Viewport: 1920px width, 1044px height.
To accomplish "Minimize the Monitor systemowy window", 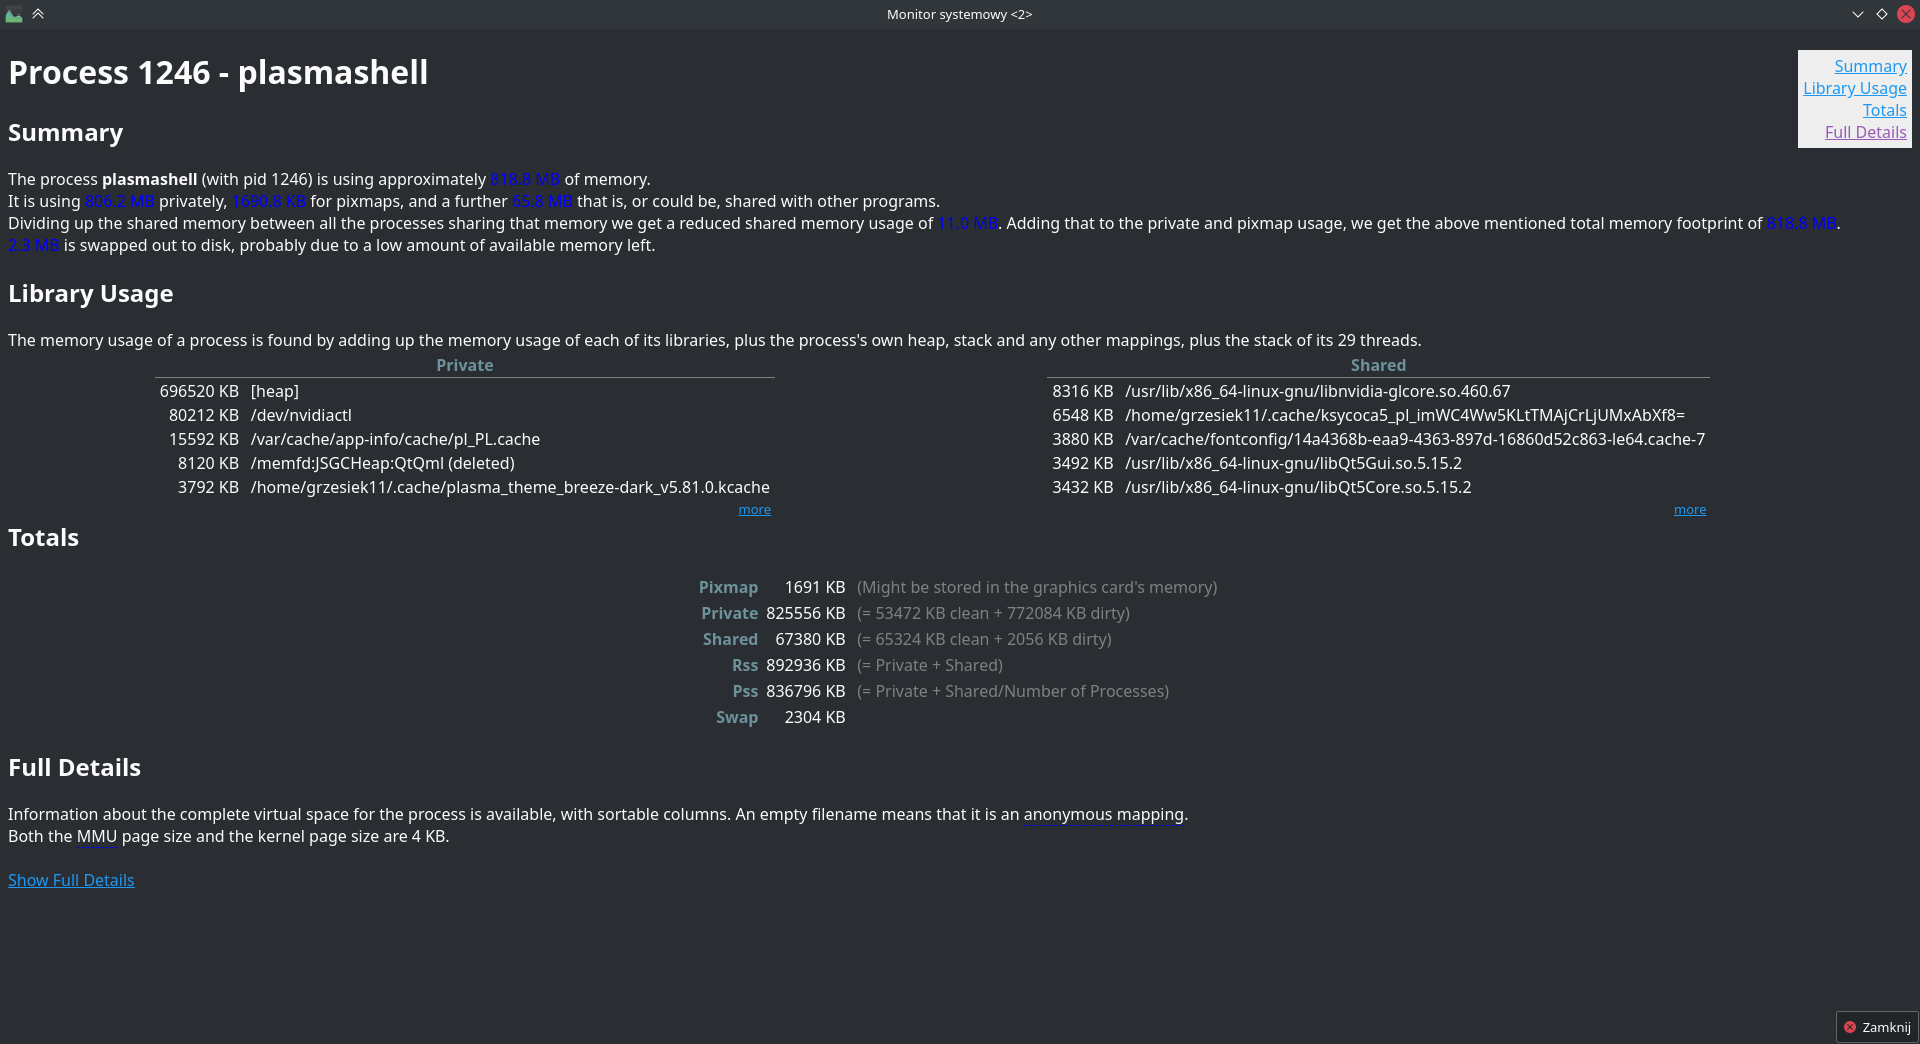I will tap(1857, 14).
